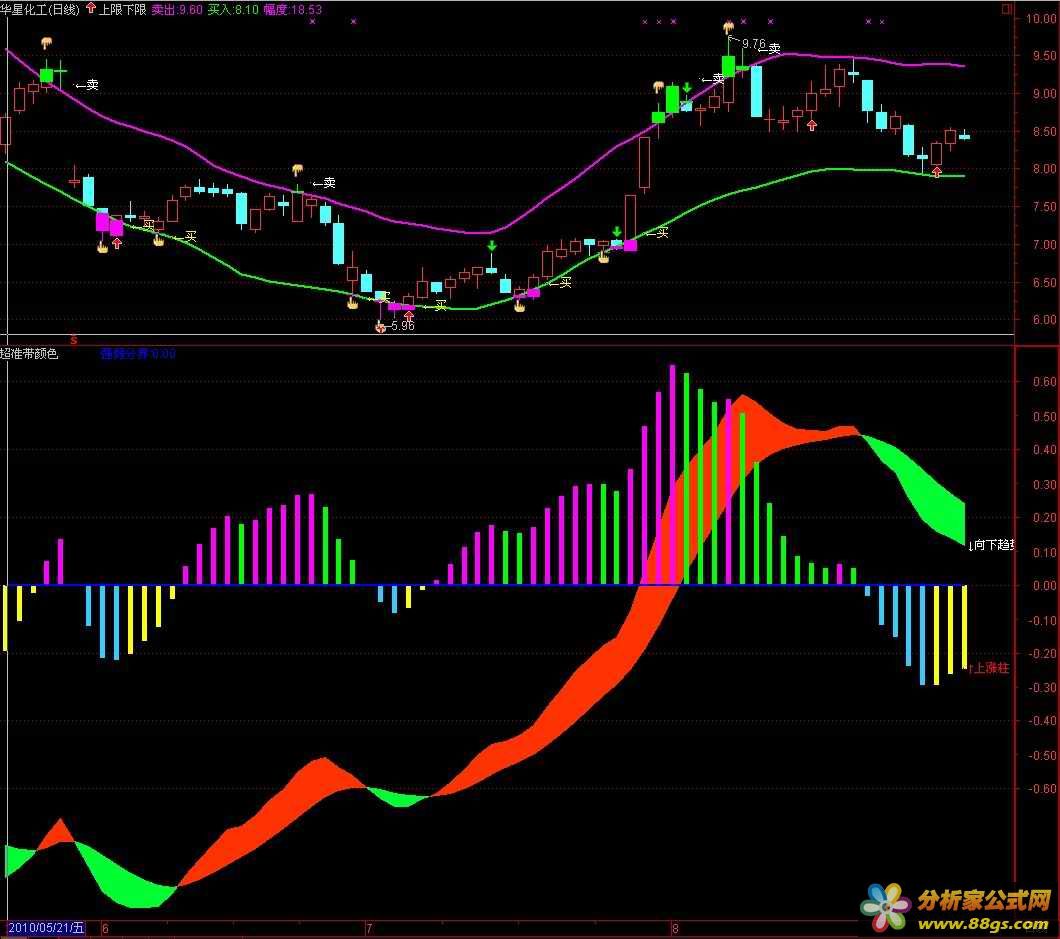Viewport: 1060px width, 939px height.
Task: Click small red square icon at top-right corner
Action: point(1007,9)
